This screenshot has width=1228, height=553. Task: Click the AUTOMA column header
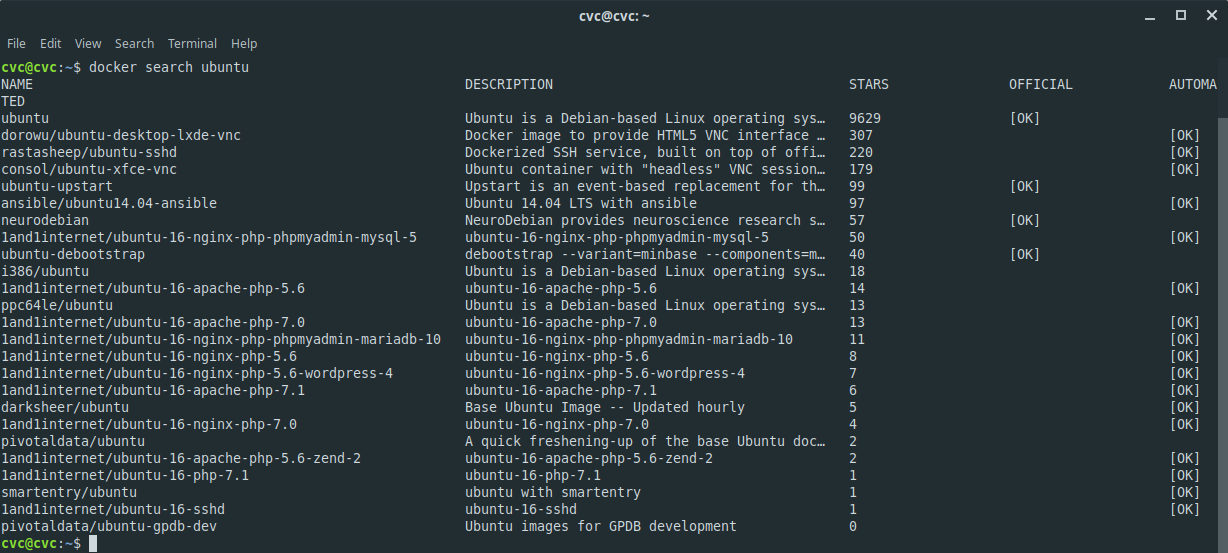(x=1193, y=84)
